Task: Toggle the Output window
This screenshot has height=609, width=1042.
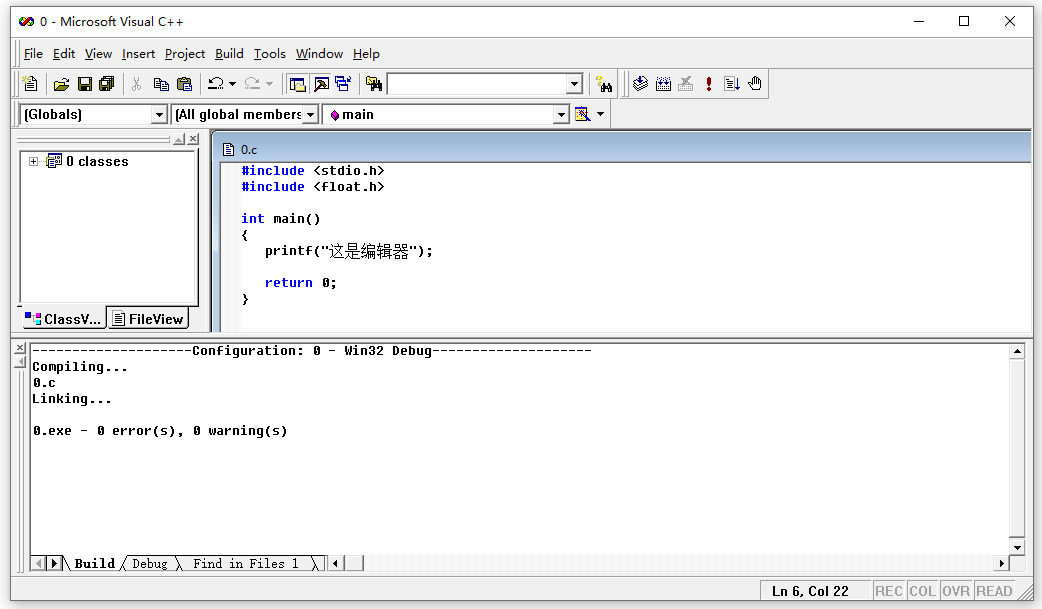Action: tap(321, 84)
